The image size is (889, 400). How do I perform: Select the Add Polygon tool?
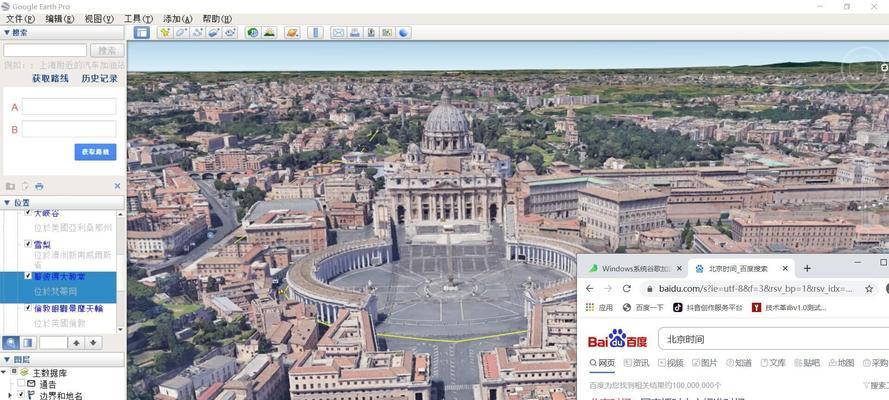[181, 33]
